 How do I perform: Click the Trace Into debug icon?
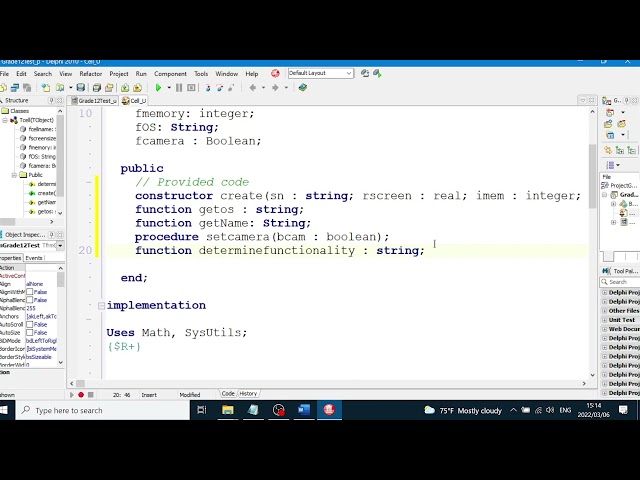[x=208, y=87]
